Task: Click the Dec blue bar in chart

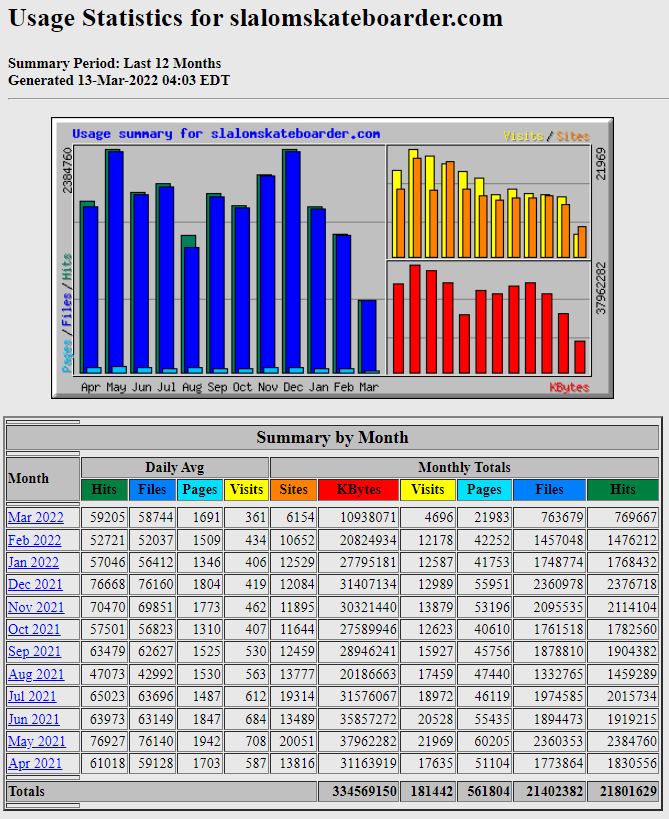Action: point(292,261)
